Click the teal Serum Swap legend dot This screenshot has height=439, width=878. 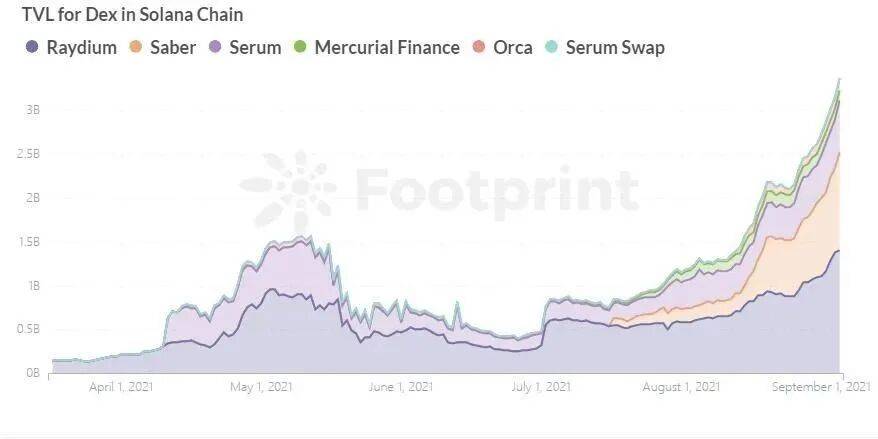coord(551,48)
